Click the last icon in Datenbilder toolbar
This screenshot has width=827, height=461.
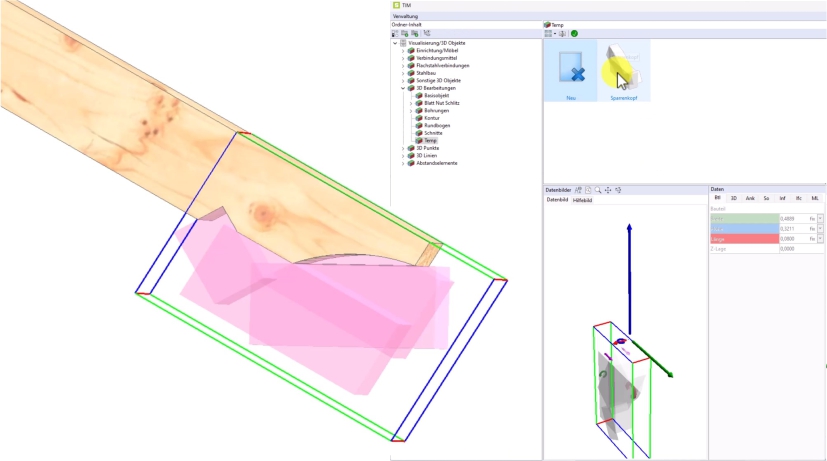[x=619, y=189]
